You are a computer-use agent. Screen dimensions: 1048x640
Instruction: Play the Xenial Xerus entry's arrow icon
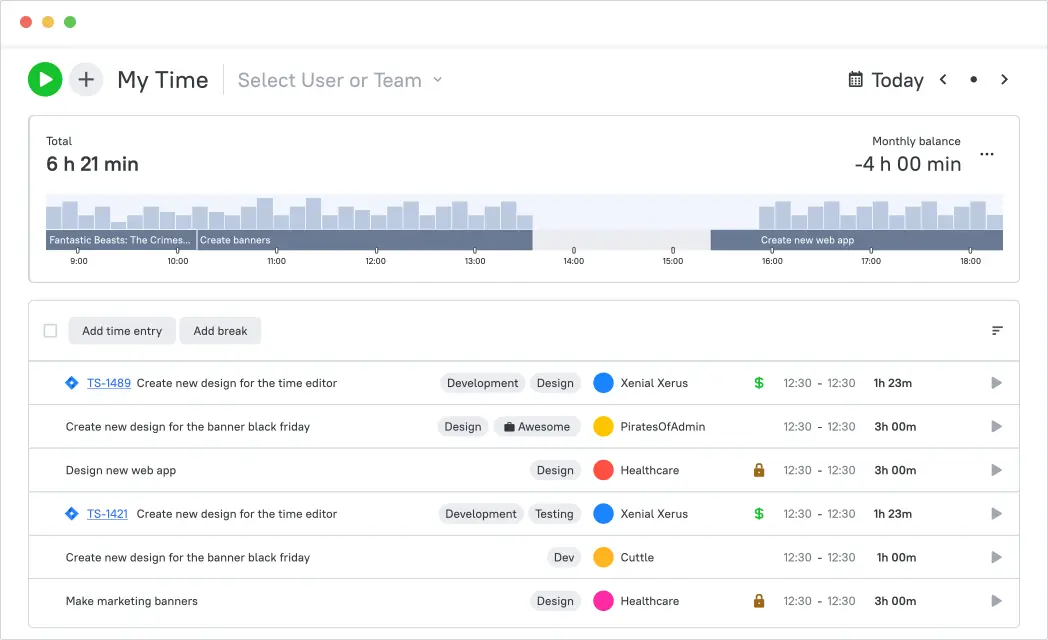pyautogui.click(x=996, y=383)
